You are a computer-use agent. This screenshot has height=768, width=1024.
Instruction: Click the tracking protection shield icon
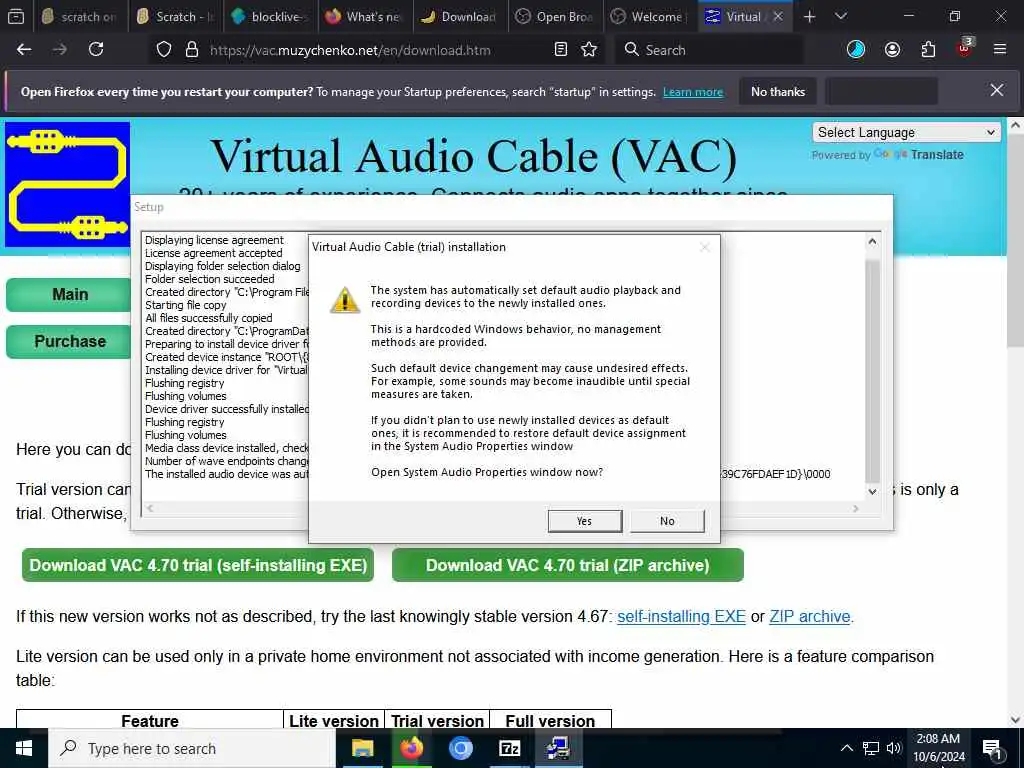pos(164,50)
